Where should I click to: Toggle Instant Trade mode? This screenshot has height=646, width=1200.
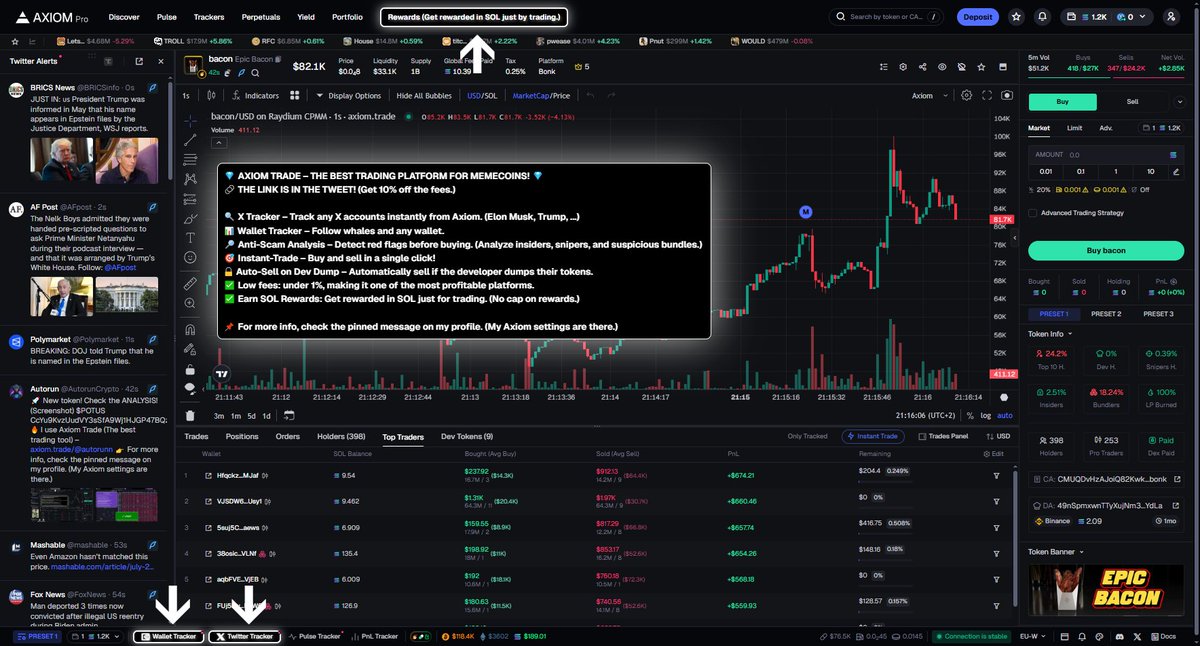coord(873,436)
